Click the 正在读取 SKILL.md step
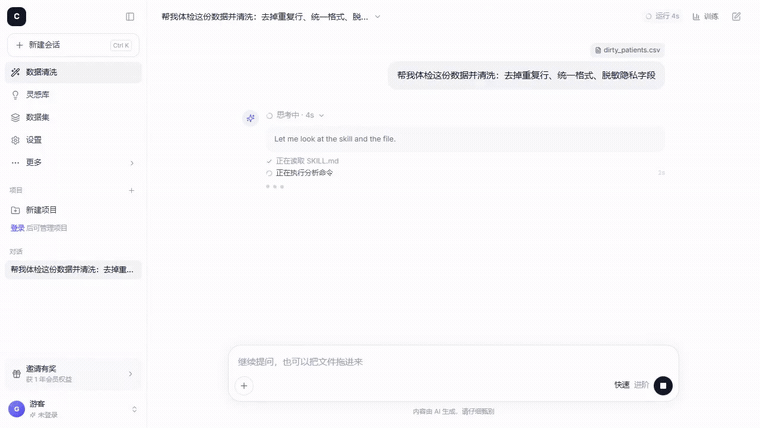The image size is (760, 428). pyautogui.click(x=307, y=161)
